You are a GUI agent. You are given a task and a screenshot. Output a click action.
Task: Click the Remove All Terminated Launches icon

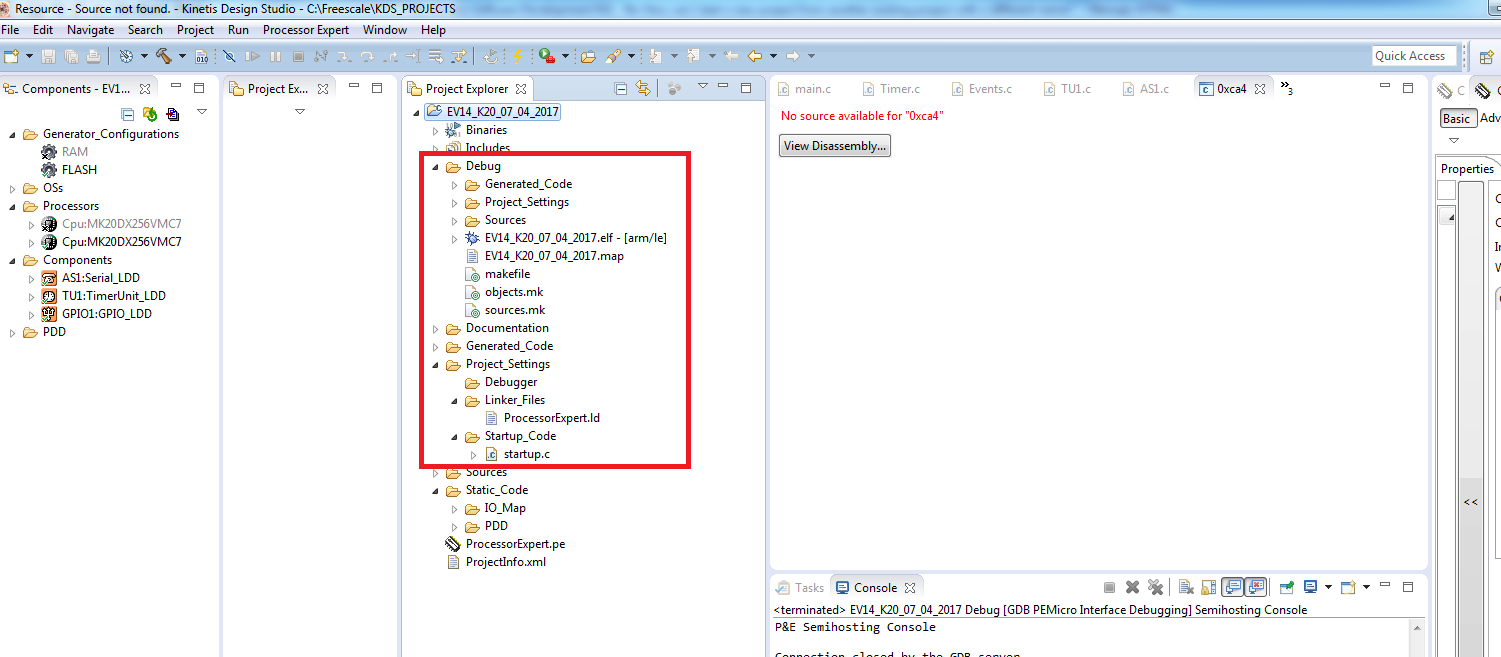(1157, 587)
